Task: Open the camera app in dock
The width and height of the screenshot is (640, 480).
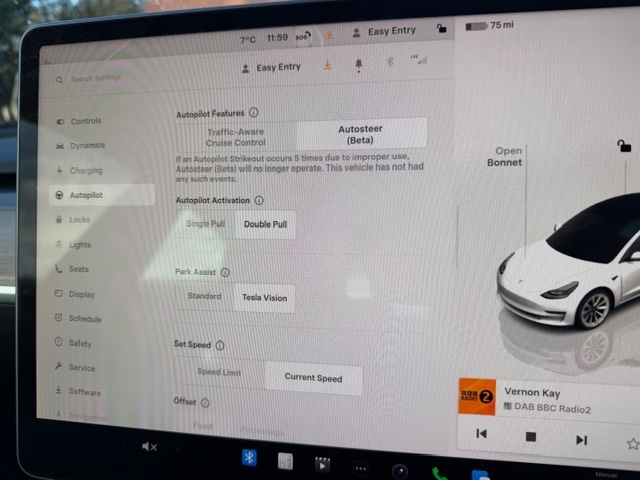Action: point(400,471)
